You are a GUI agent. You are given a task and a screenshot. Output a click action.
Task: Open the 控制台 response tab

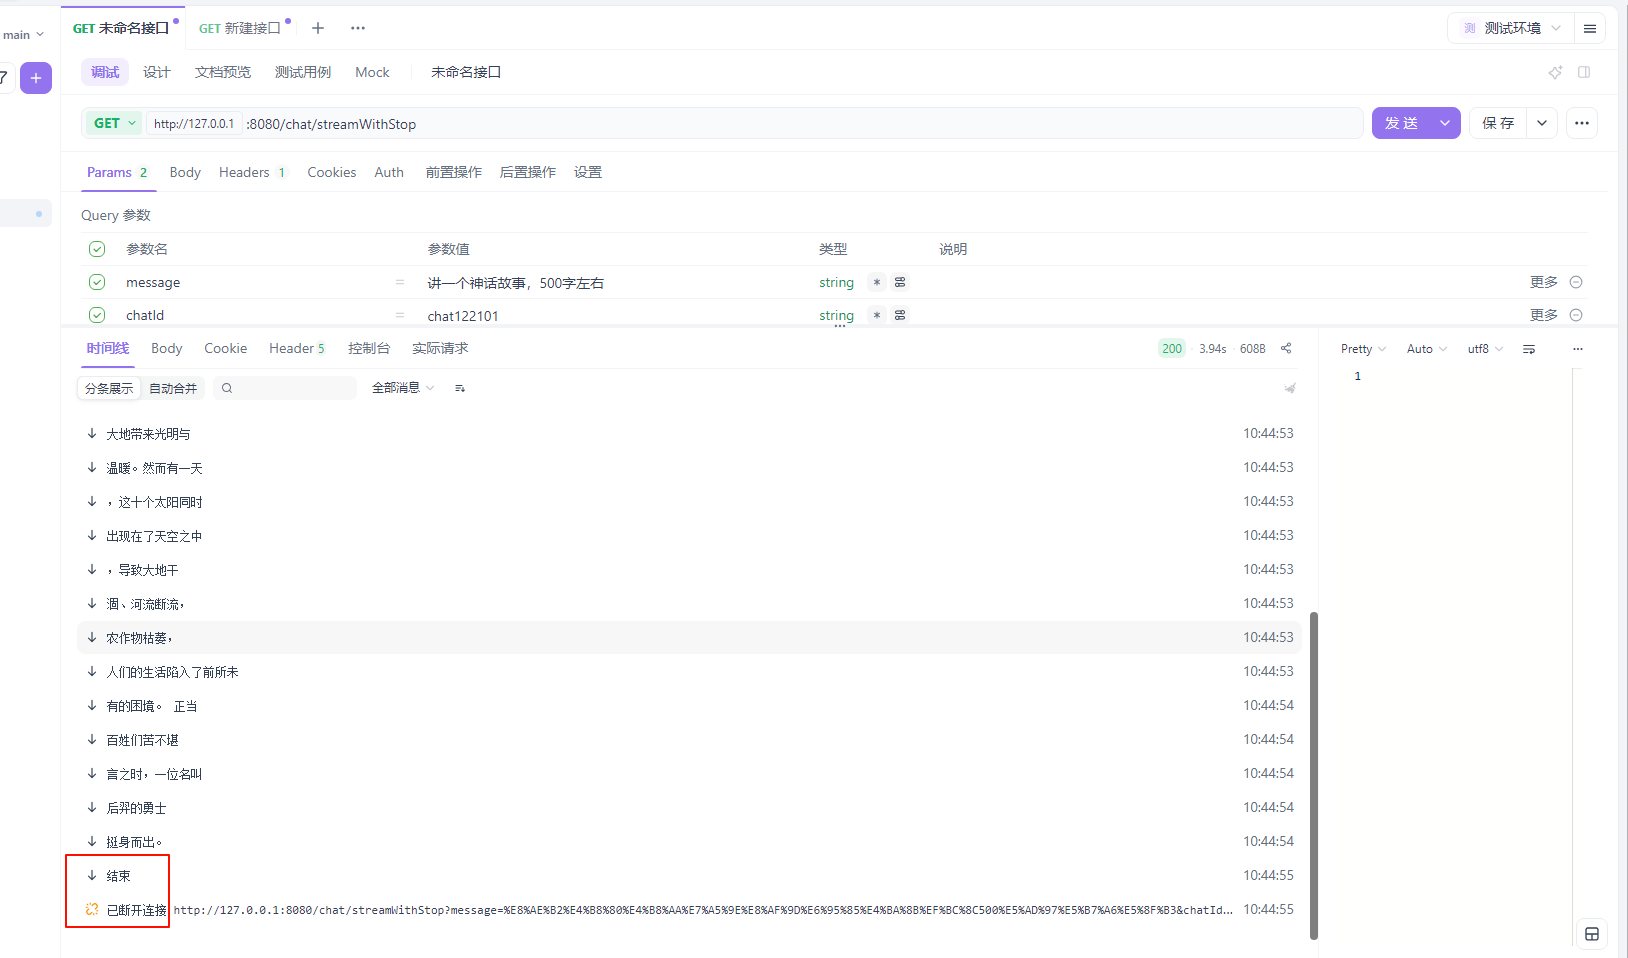[x=369, y=348]
